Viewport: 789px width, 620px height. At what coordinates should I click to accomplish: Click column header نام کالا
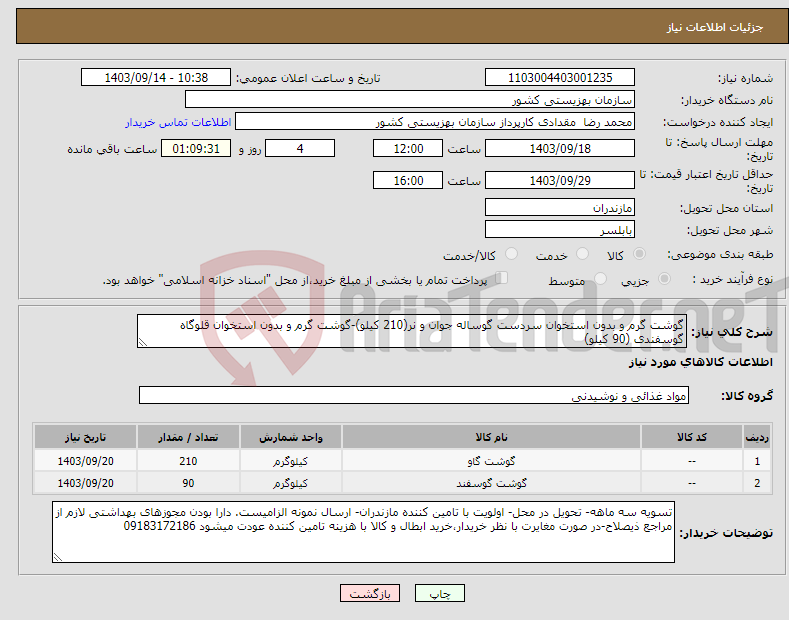coord(491,437)
